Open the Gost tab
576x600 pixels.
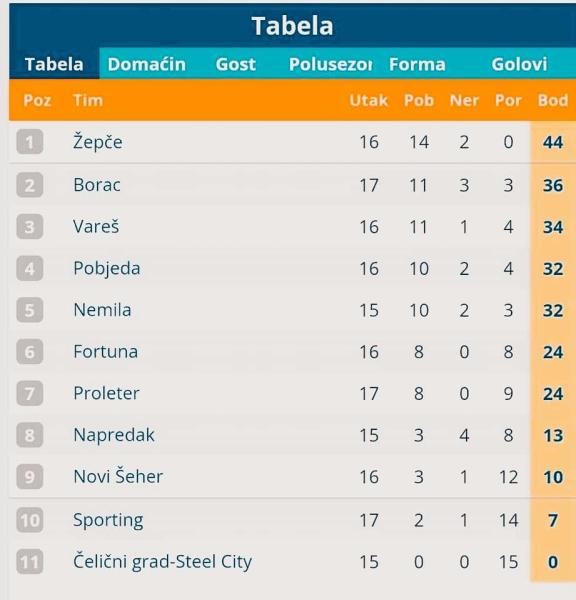tap(235, 64)
